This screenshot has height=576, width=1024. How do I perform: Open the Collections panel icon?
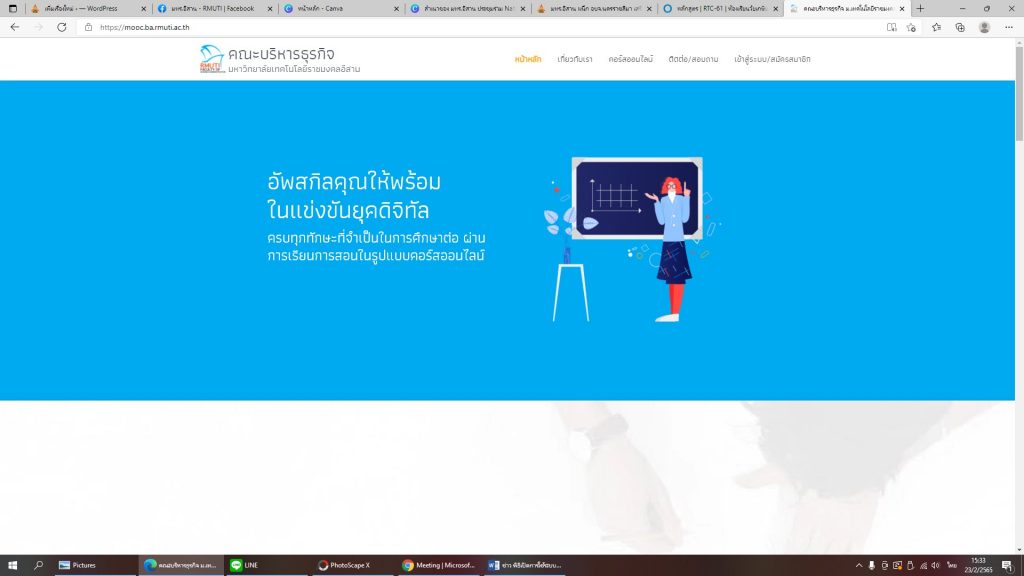960,27
